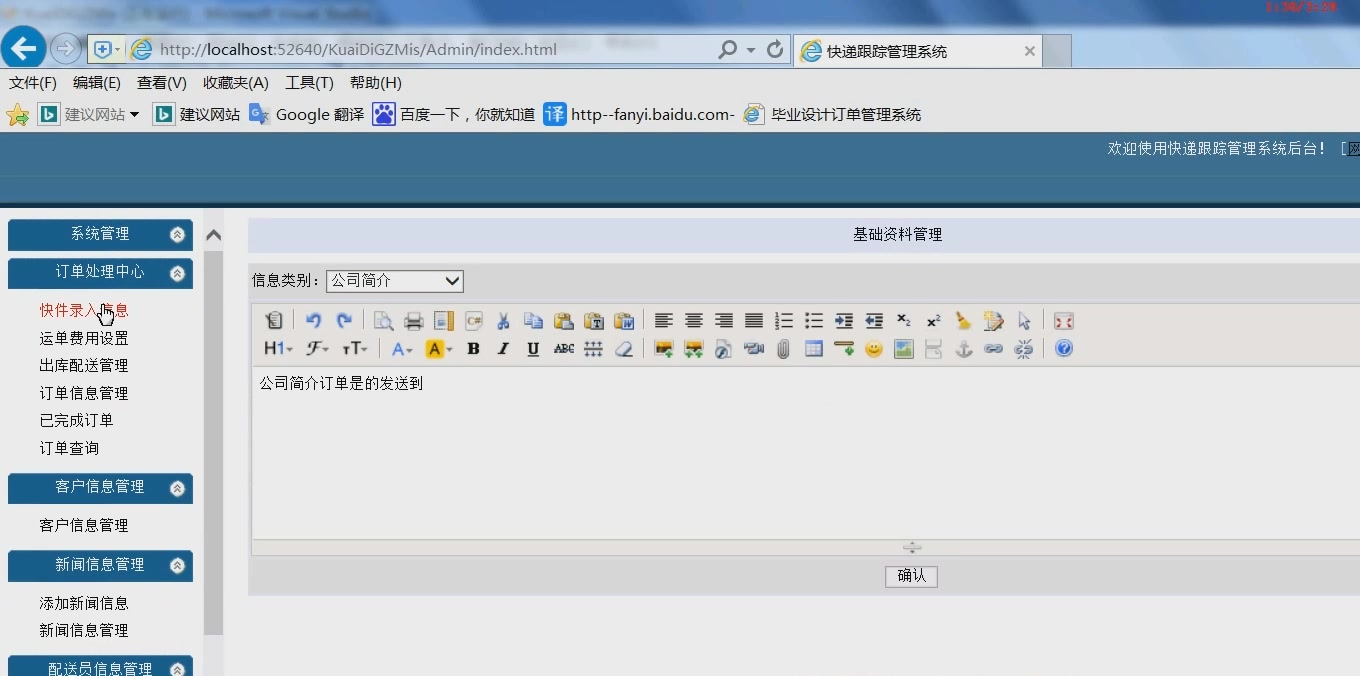Insert a numbered list
The image size is (1360, 676).
[783, 320]
